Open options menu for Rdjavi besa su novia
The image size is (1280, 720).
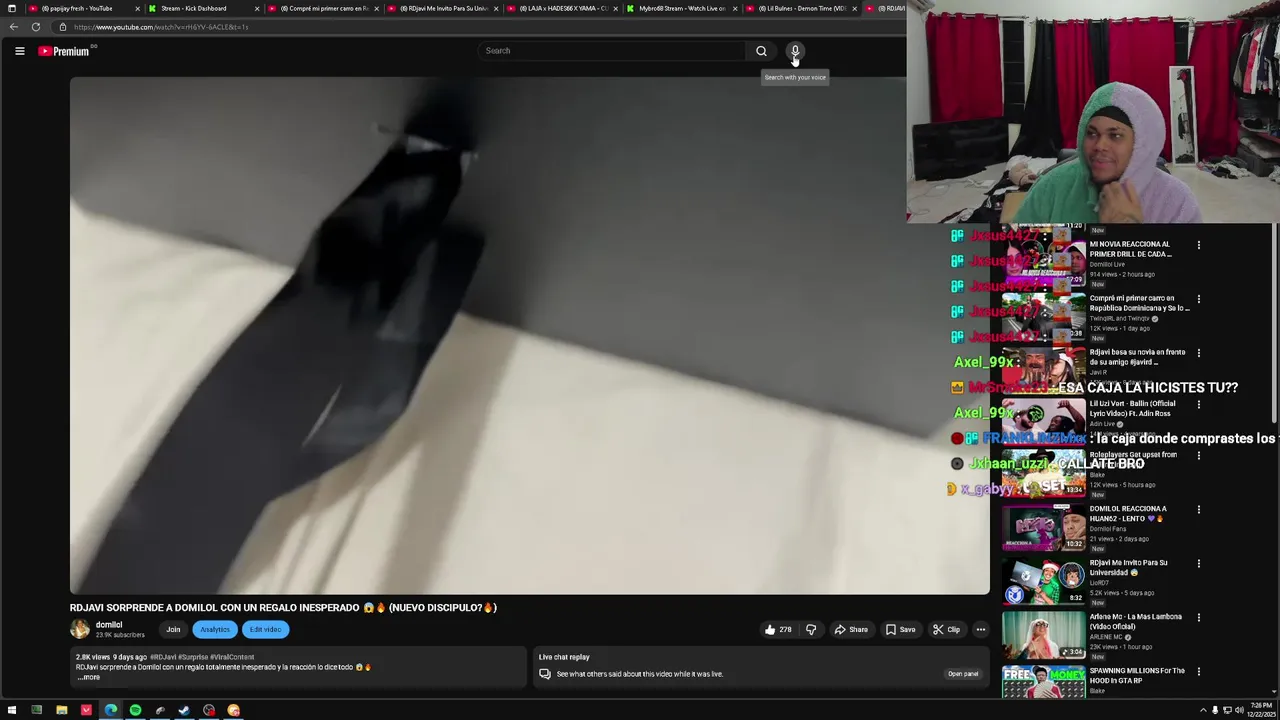1199,353
